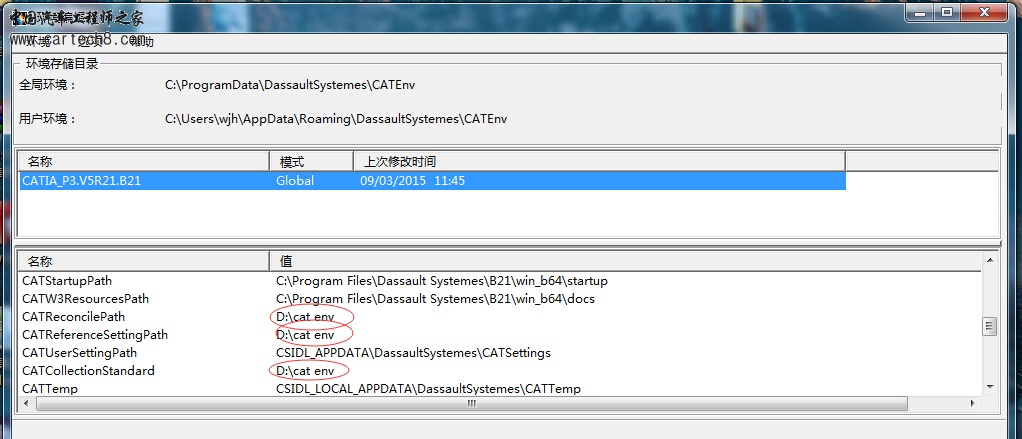The width and height of the screenshot is (1022, 439).
Task: Select the CATW3ResourcesPath variable
Action: (85, 299)
